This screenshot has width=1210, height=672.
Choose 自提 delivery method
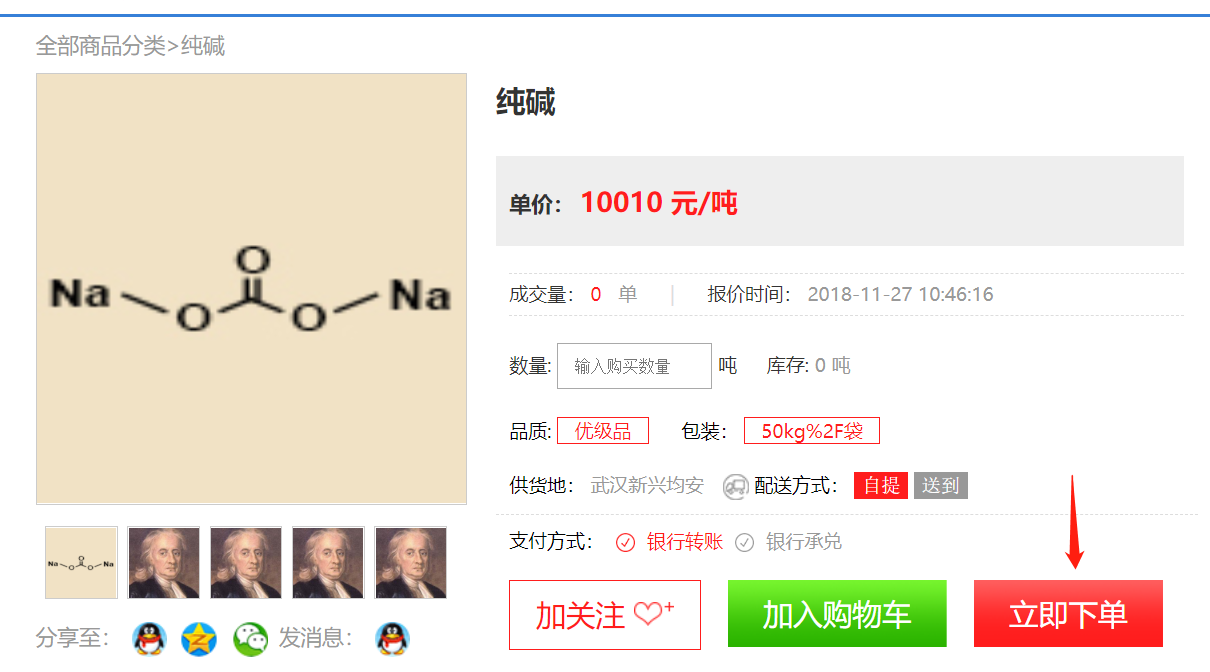pyautogui.click(x=881, y=486)
